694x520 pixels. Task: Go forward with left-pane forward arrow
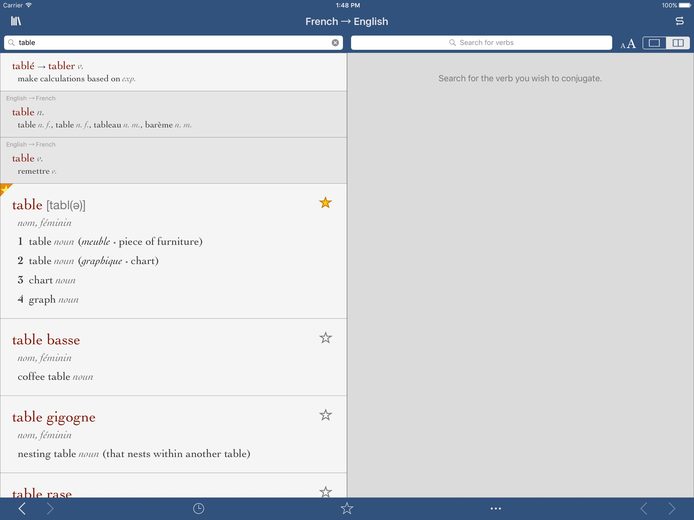coord(50,509)
